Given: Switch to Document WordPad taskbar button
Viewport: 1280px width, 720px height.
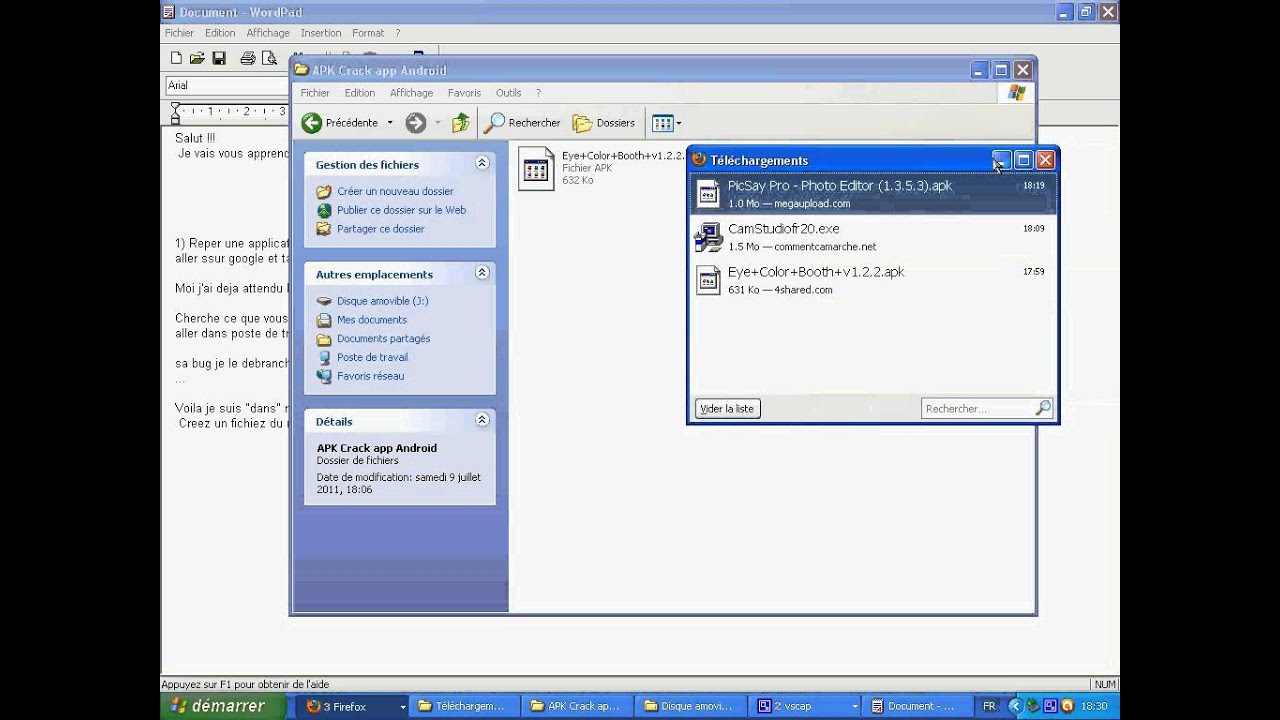Looking at the screenshot, I should click(x=919, y=706).
